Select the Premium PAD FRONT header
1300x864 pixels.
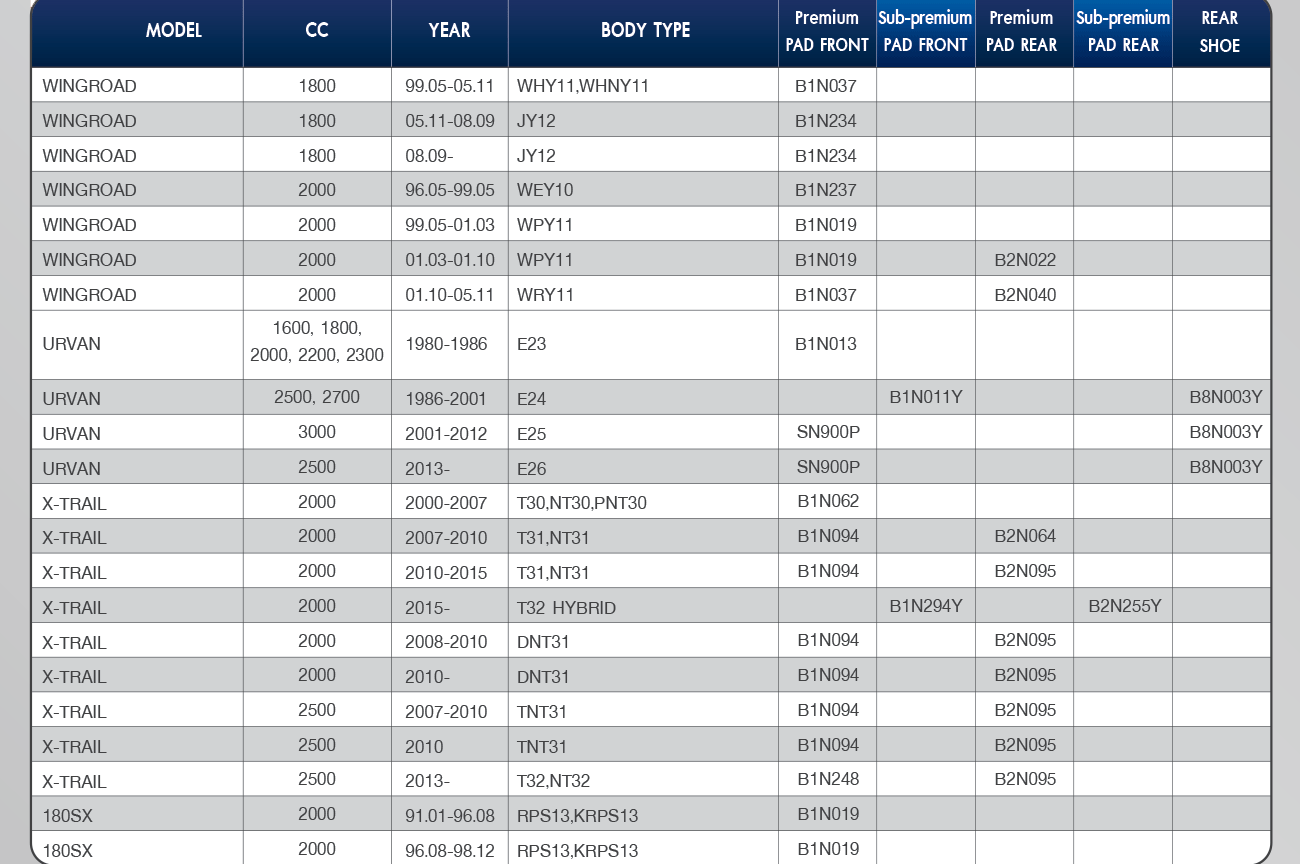point(827,31)
